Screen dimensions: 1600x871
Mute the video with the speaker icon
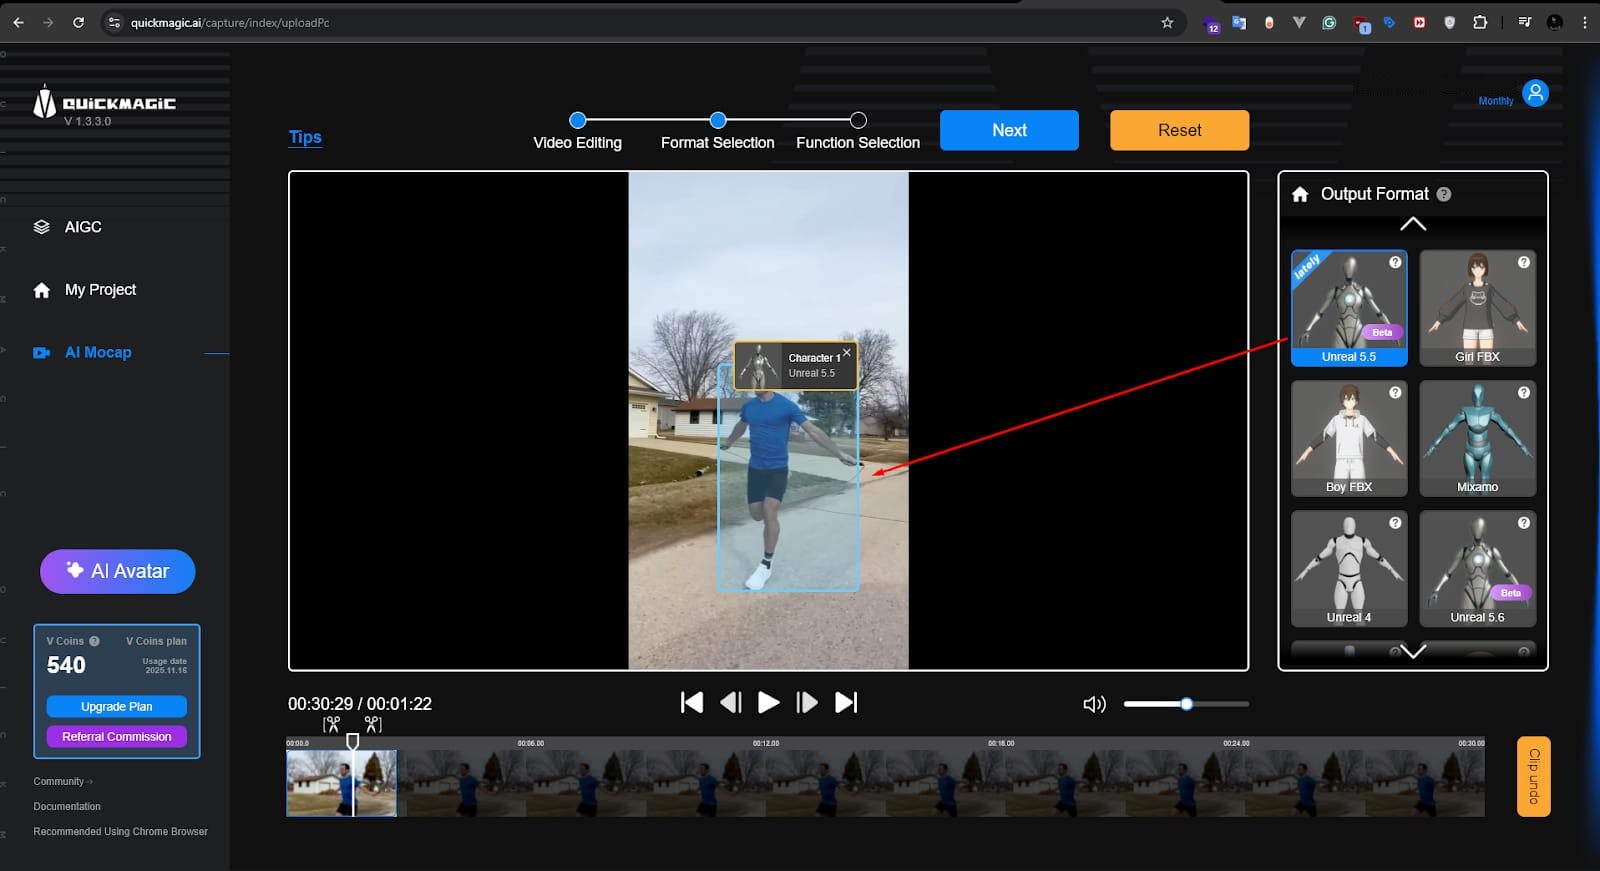tap(1094, 704)
